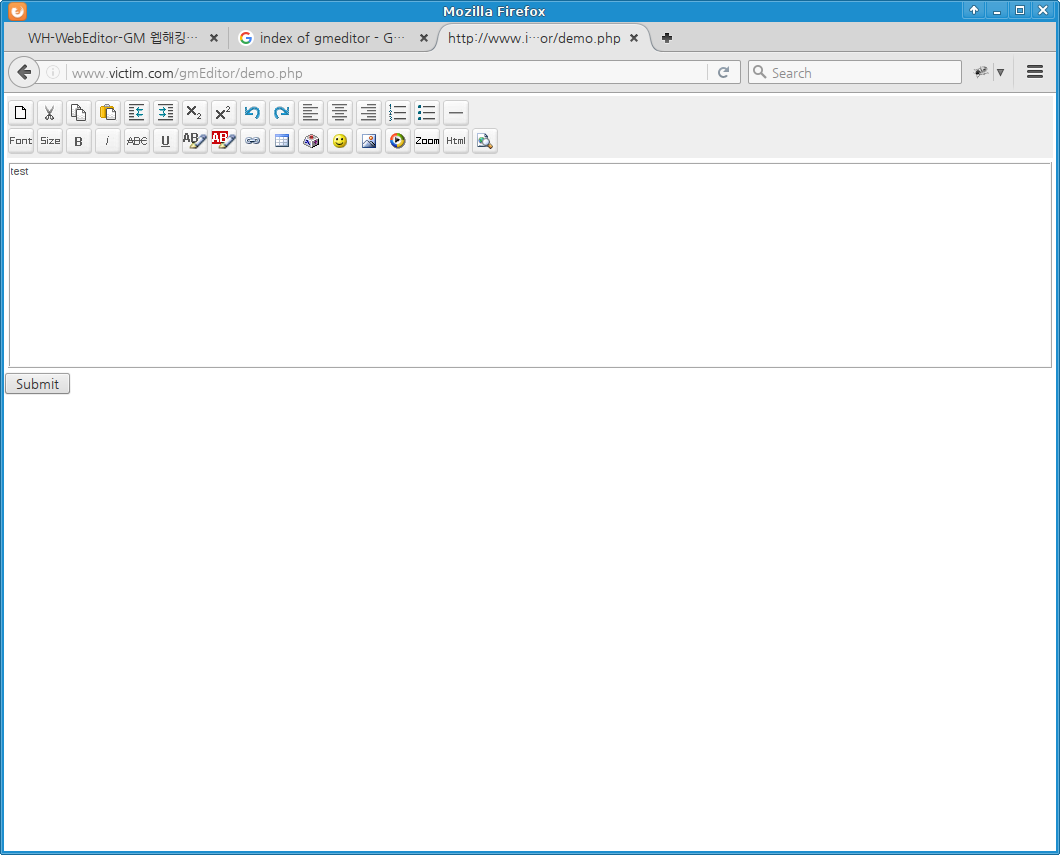Screen dimensions: 1060x855
Task: Toggle bold formatting
Action: pyautogui.click(x=78, y=141)
